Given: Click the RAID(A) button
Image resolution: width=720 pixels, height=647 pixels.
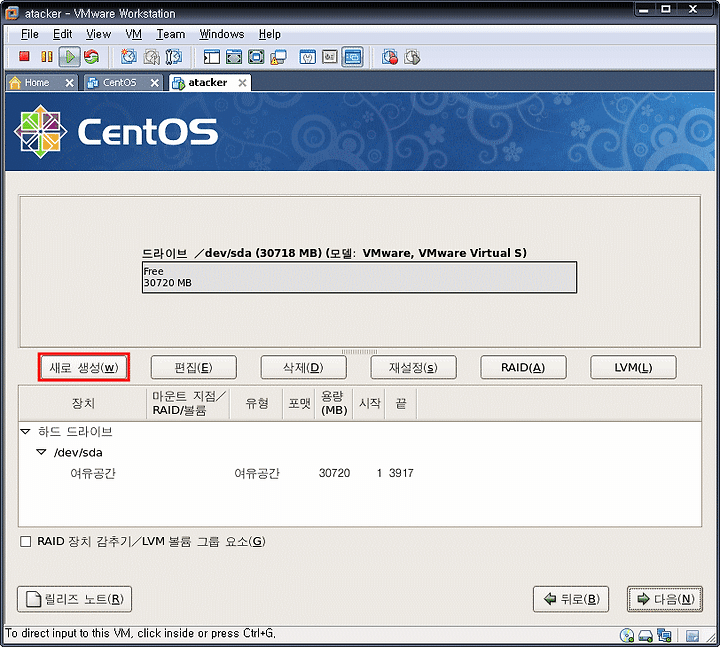Looking at the screenshot, I should pyautogui.click(x=523, y=367).
